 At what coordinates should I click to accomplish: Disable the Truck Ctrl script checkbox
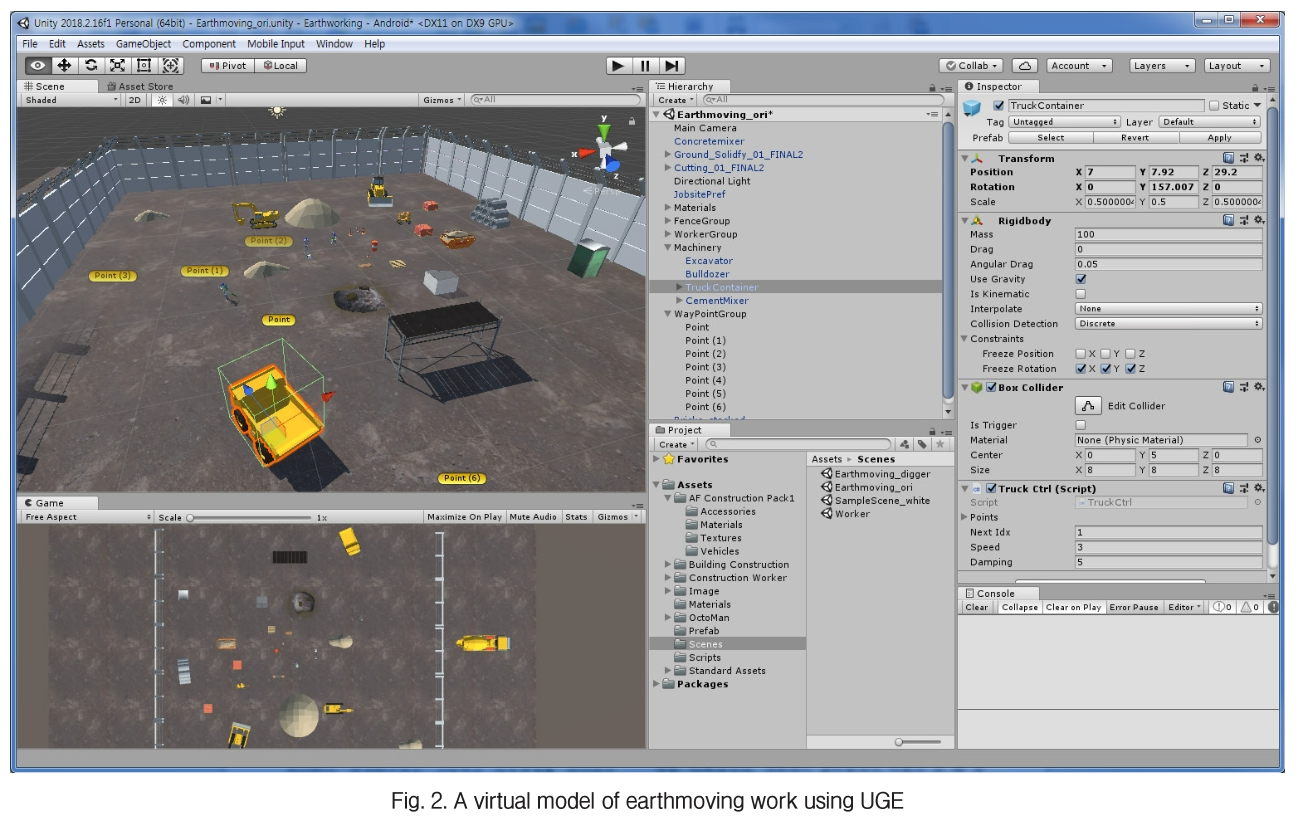(x=991, y=488)
